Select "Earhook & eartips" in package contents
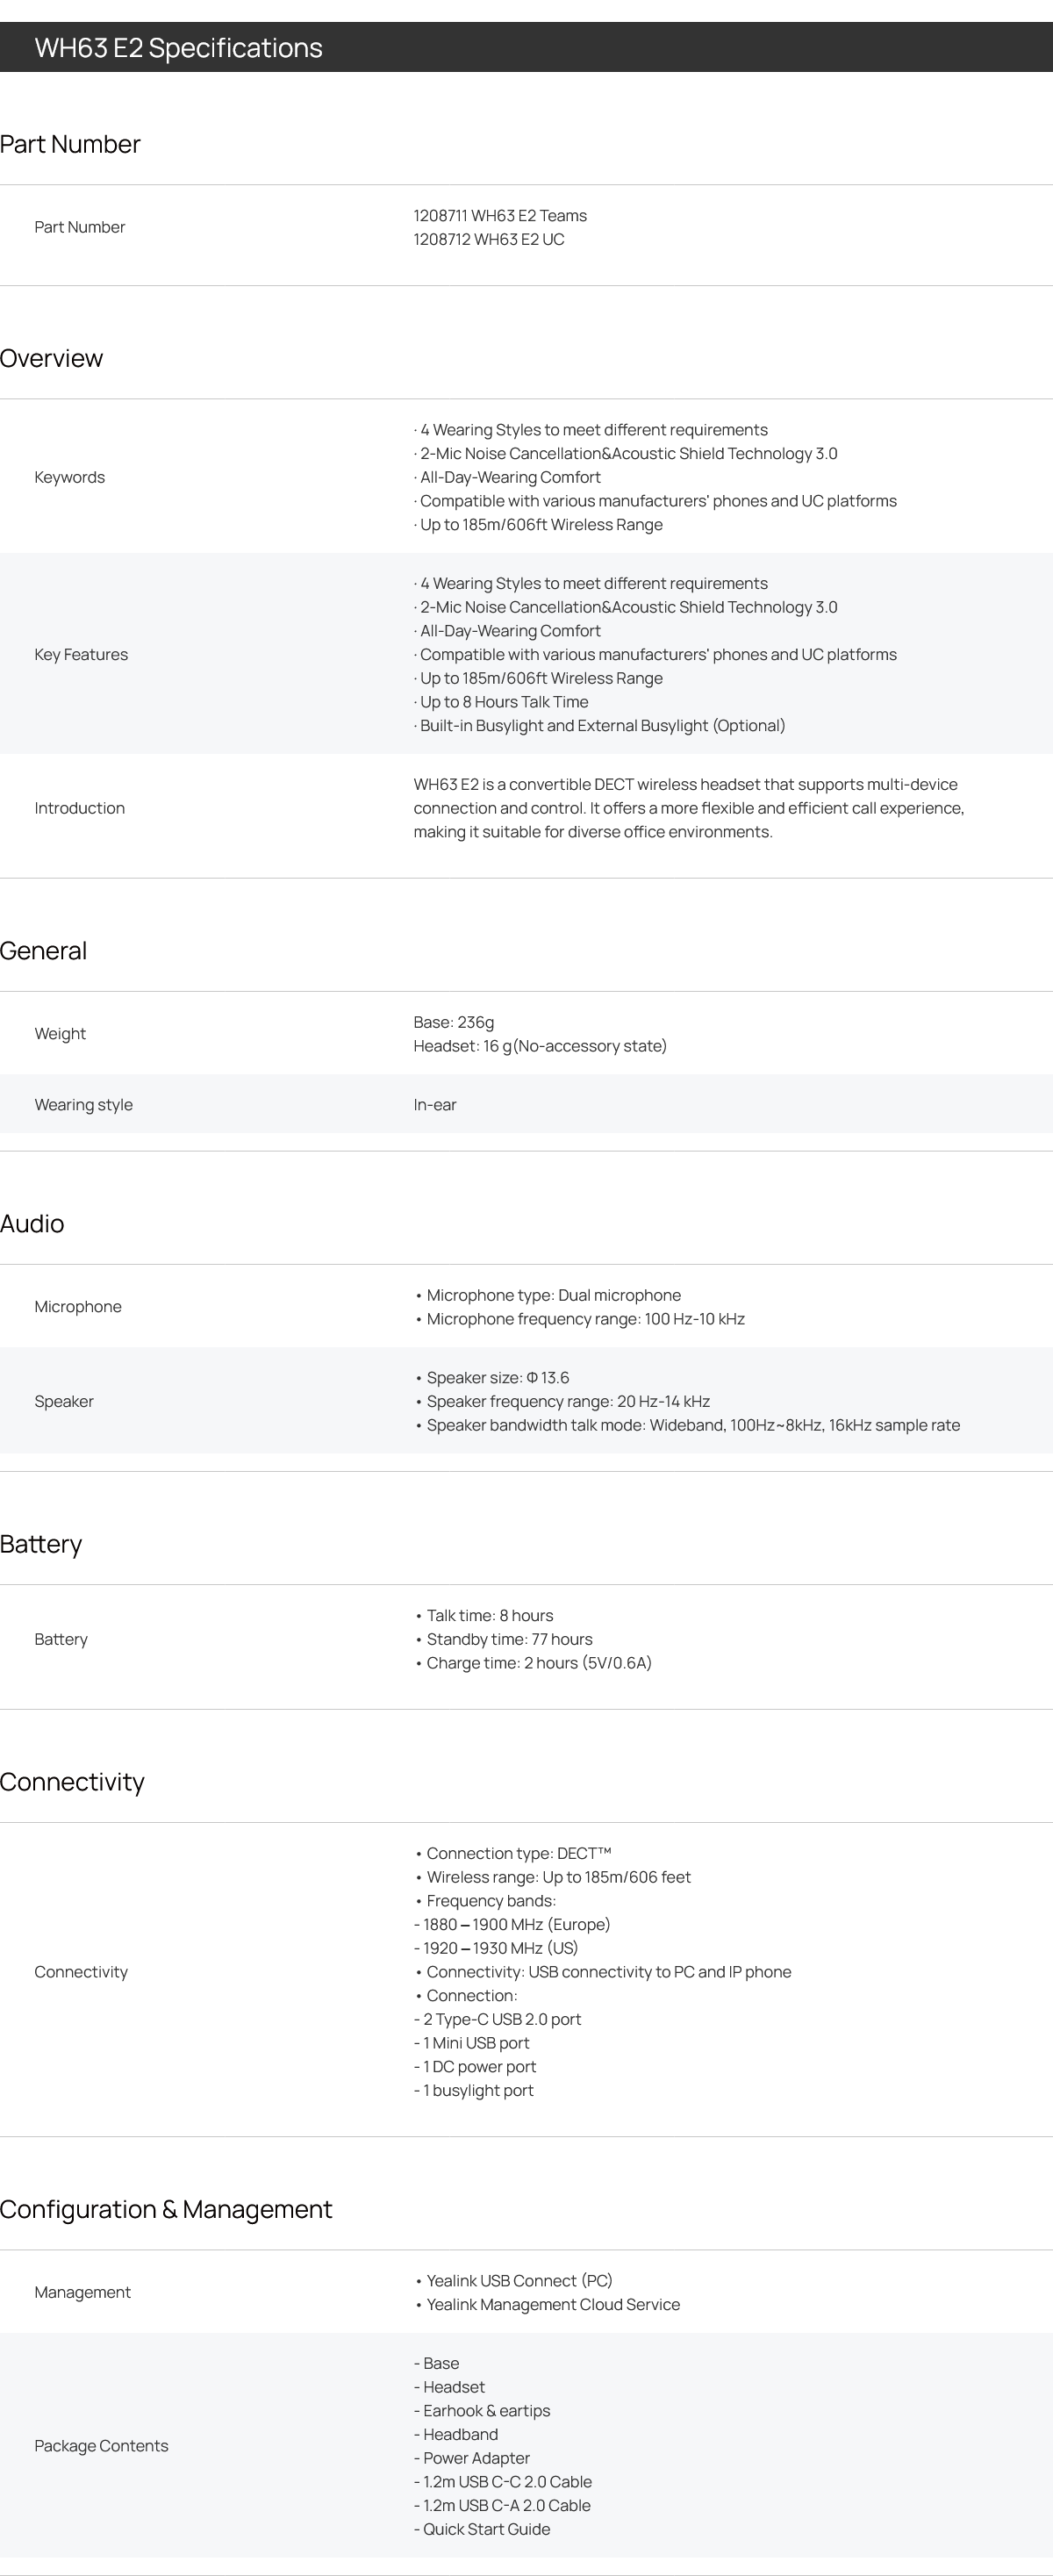 coord(482,2411)
